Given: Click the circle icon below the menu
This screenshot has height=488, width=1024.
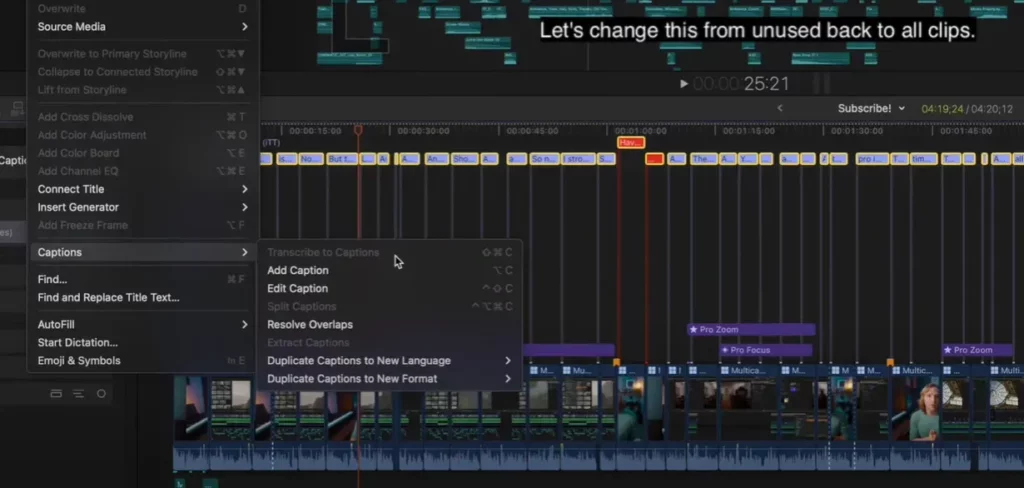Looking at the screenshot, I should [x=101, y=394].
